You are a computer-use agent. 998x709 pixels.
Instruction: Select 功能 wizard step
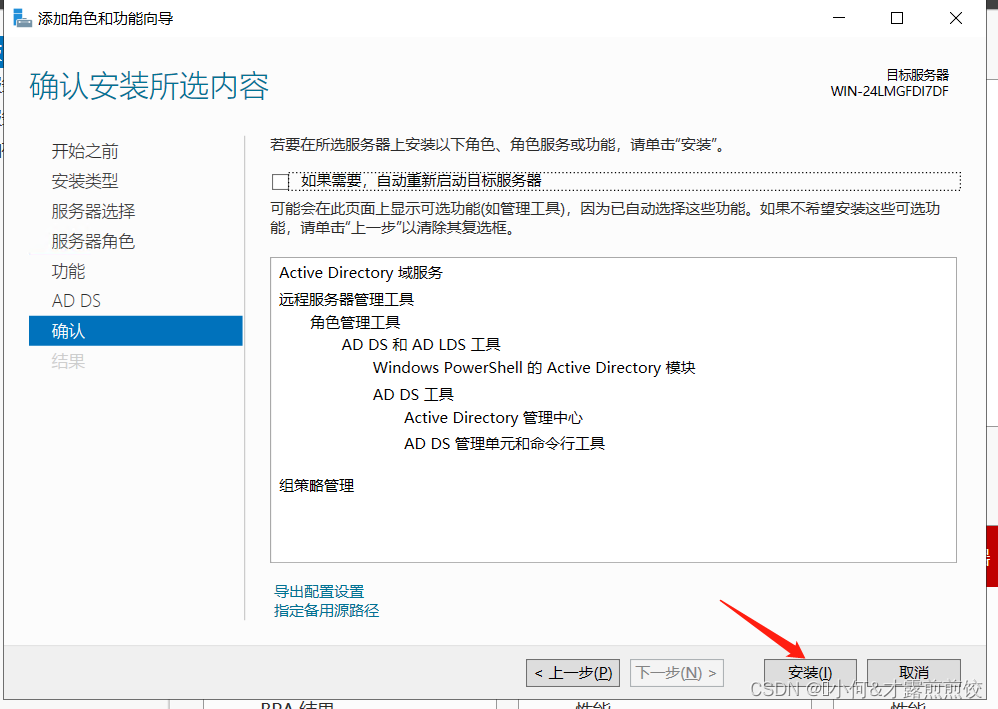(x=68, y=271)
